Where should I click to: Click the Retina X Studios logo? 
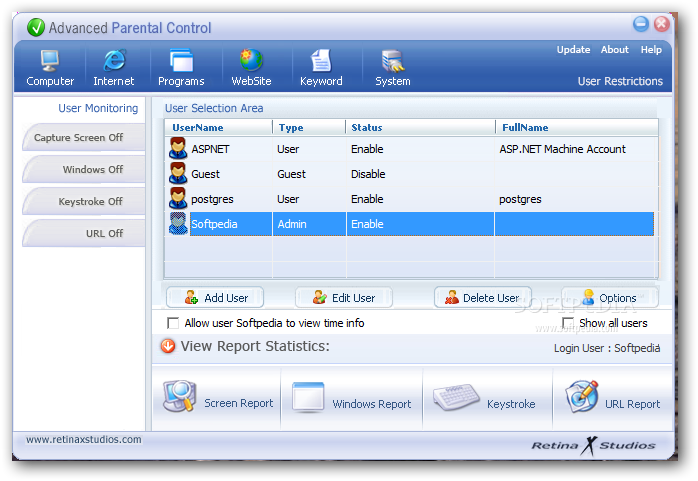(x=593, y=445)
